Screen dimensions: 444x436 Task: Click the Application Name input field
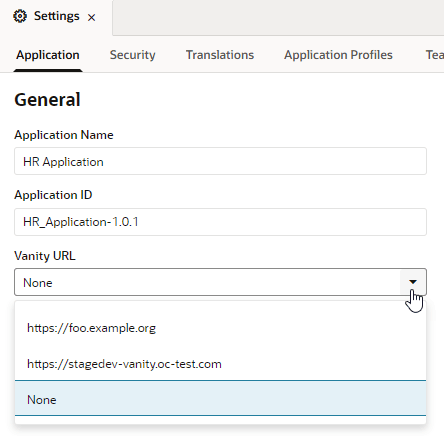pyautogui.click(x=220, y=161)
